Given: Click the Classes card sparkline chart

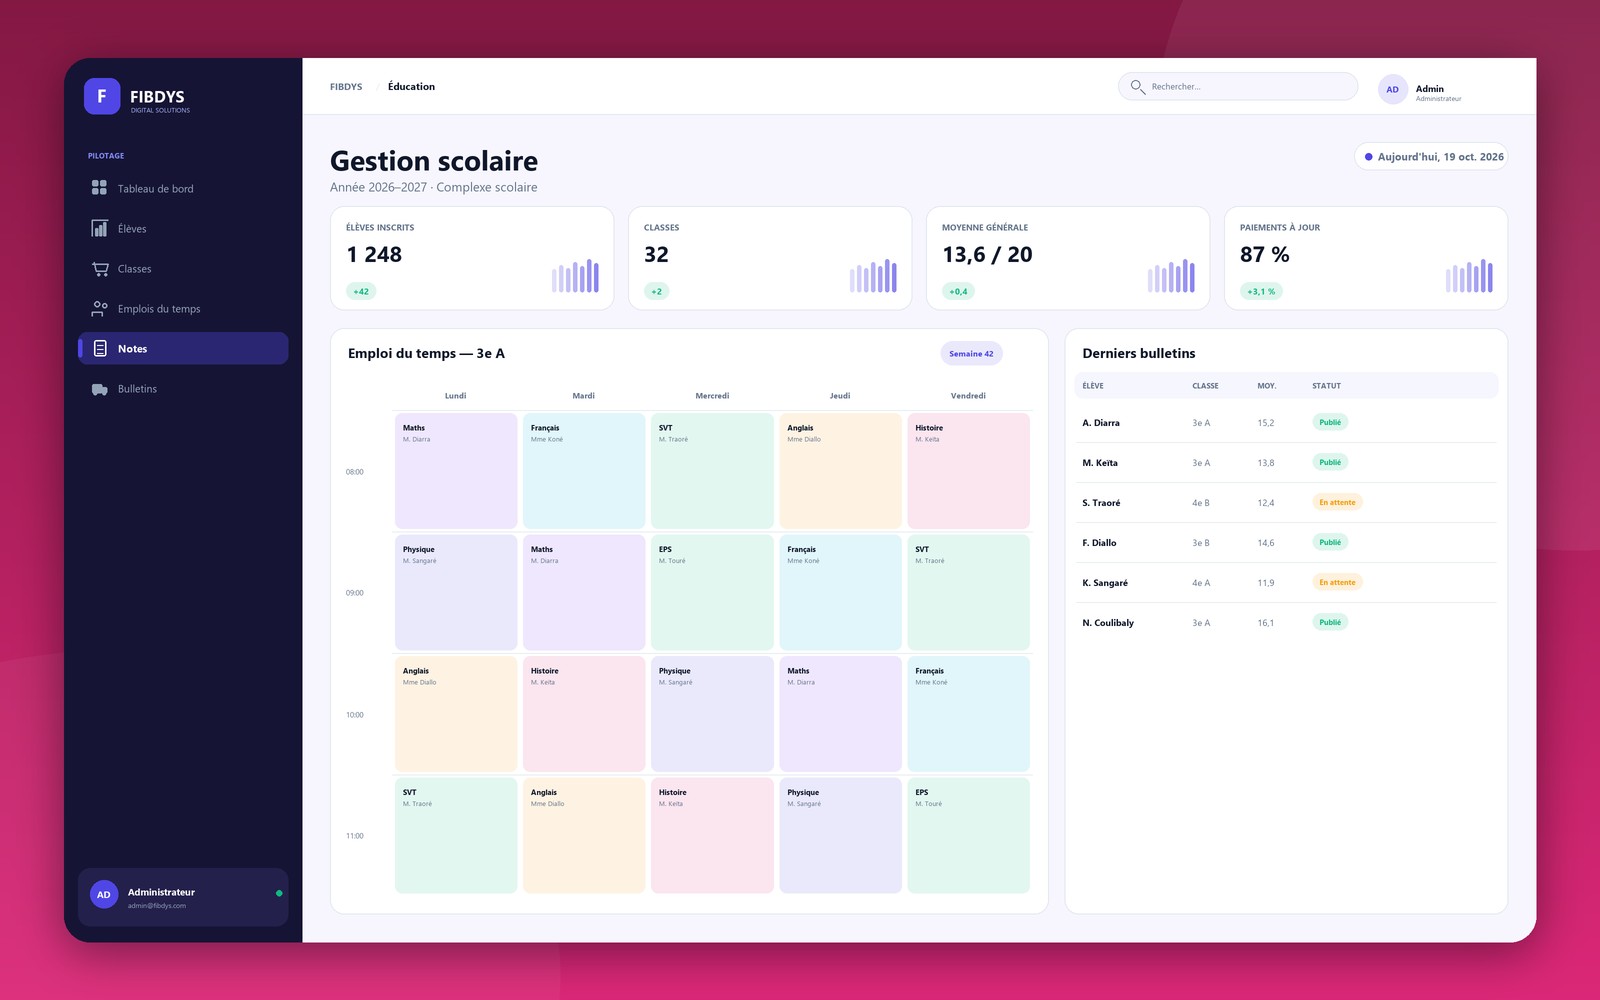Looking at the screenshot, I should pyautogui.click(x=873, y=275).
